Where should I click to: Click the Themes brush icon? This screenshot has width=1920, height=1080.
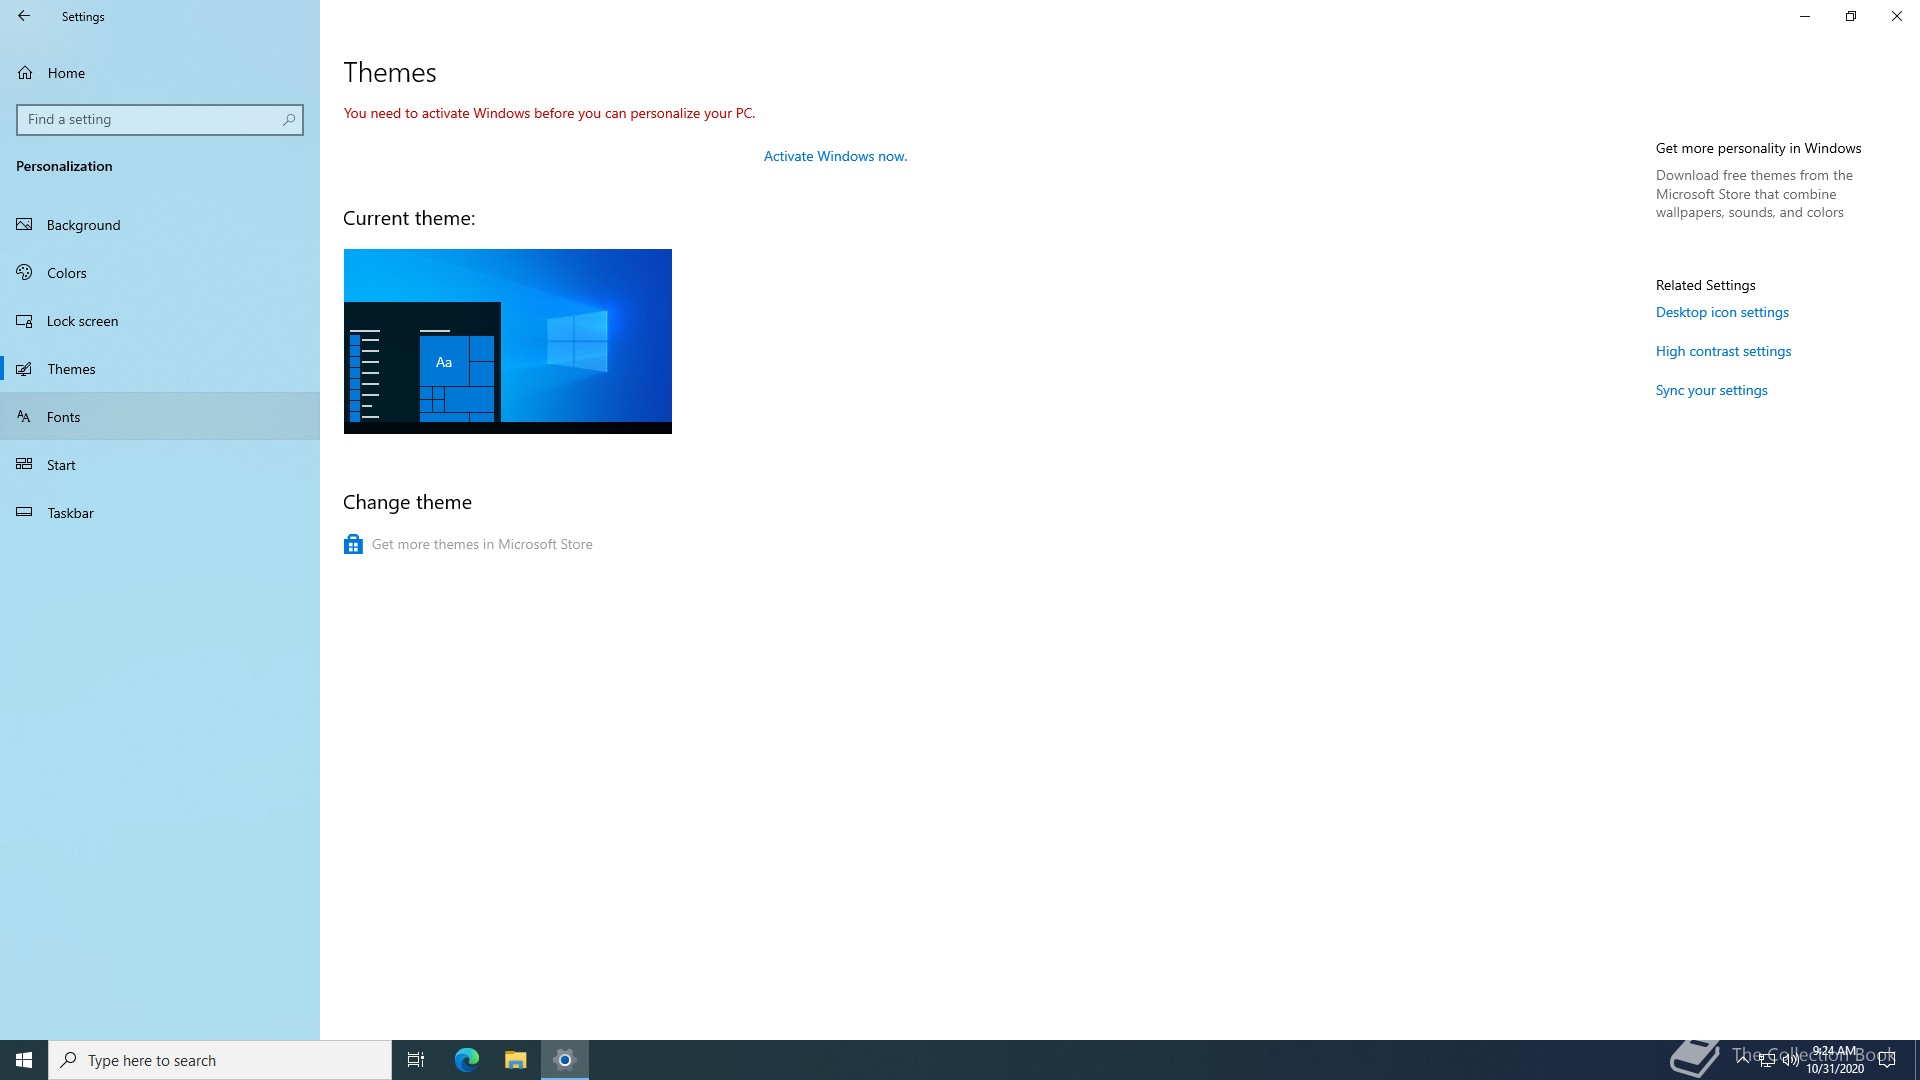click(x=25, y=369)
